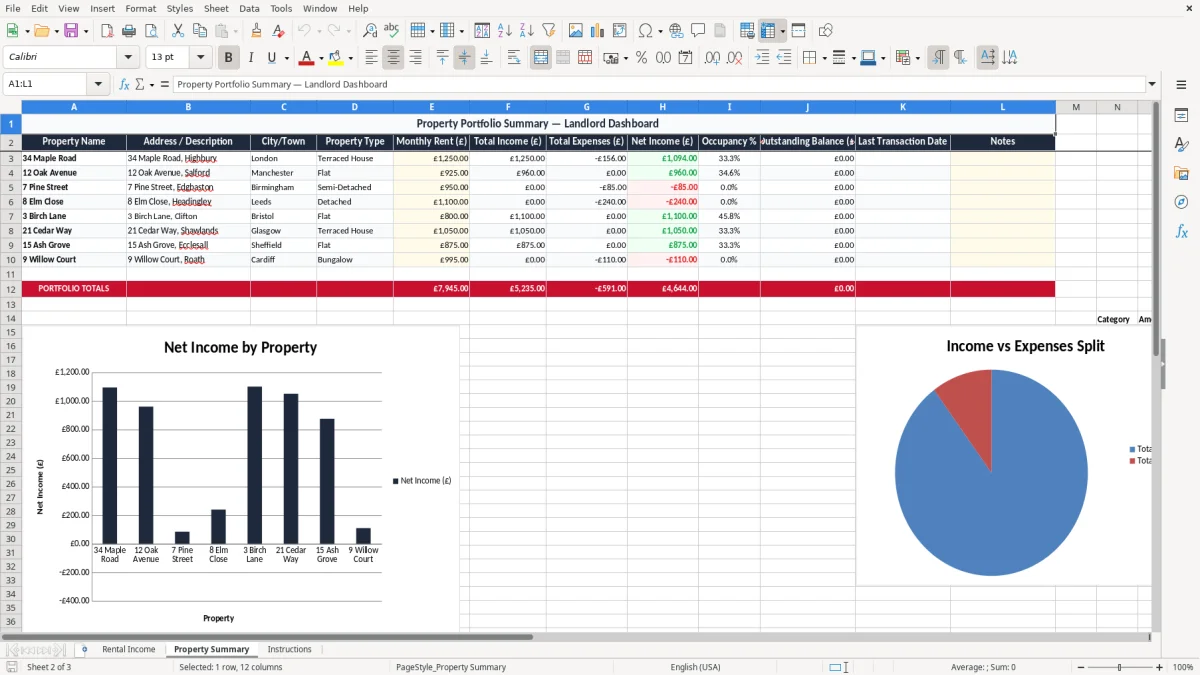Open sidebar Navigator compass icon
Image resolution: width=1200 pixels, height=675 pixels.
1181,202
